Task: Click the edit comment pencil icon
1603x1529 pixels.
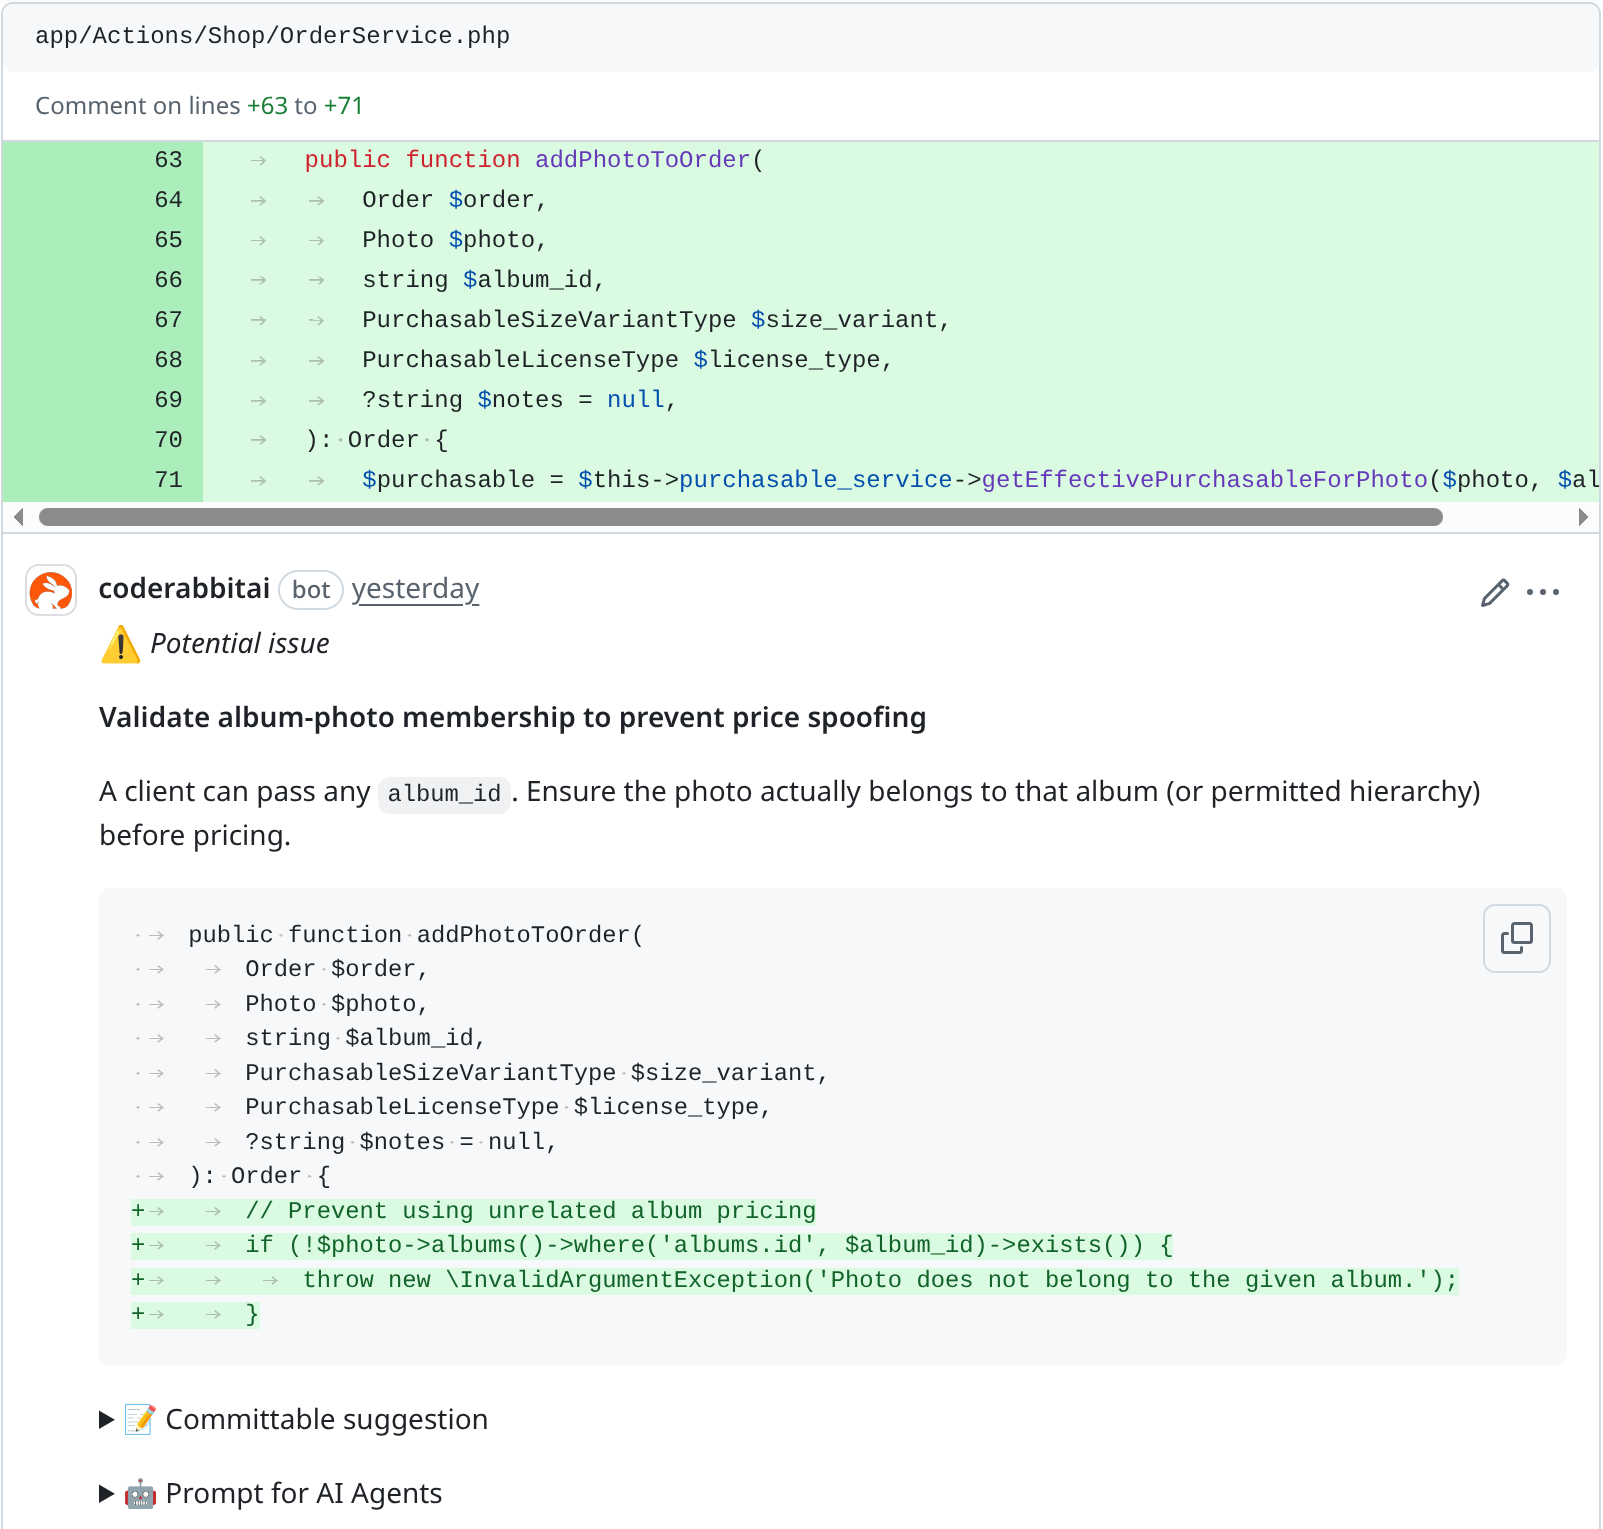Action: 1494,592
